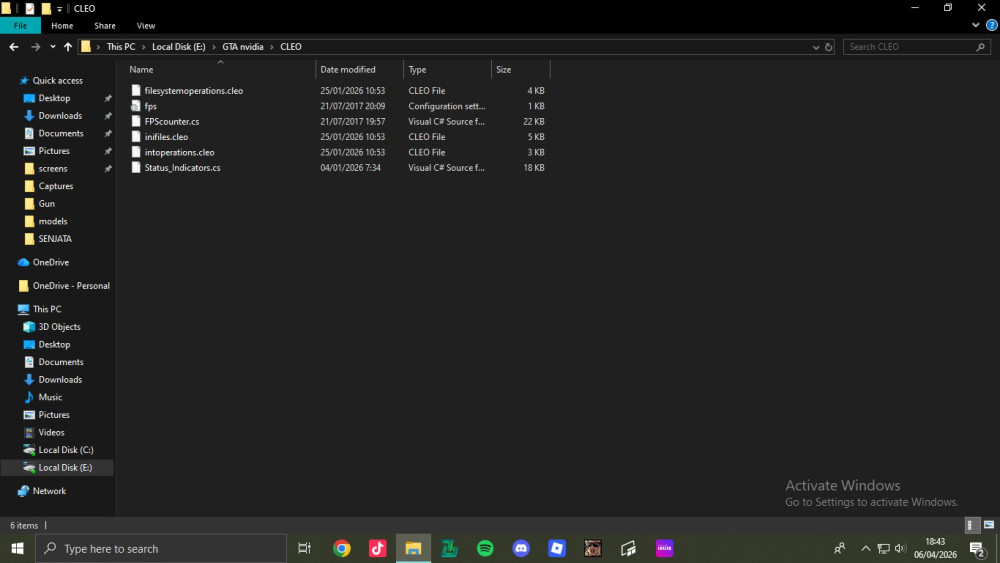
Task: Select This PC in navigation pane
Action: click(47, 309)
